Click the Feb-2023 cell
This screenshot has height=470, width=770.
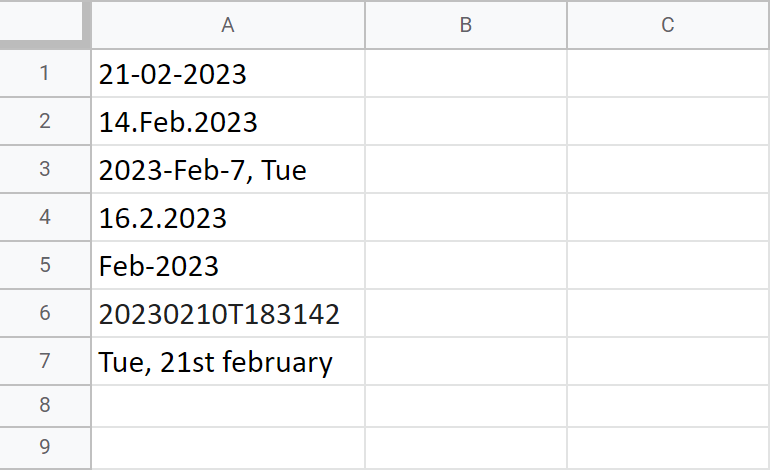pyautogui.click(x=228, y=265)
